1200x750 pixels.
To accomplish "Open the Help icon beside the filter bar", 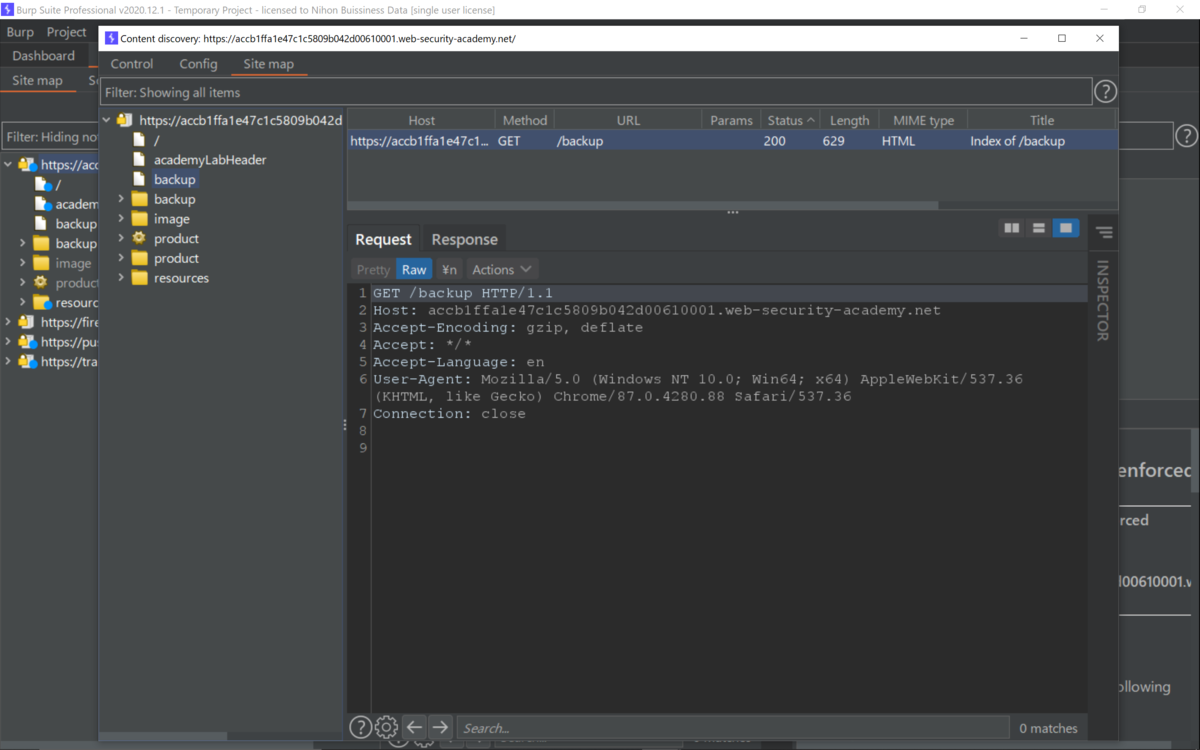I will [1105, 91].
